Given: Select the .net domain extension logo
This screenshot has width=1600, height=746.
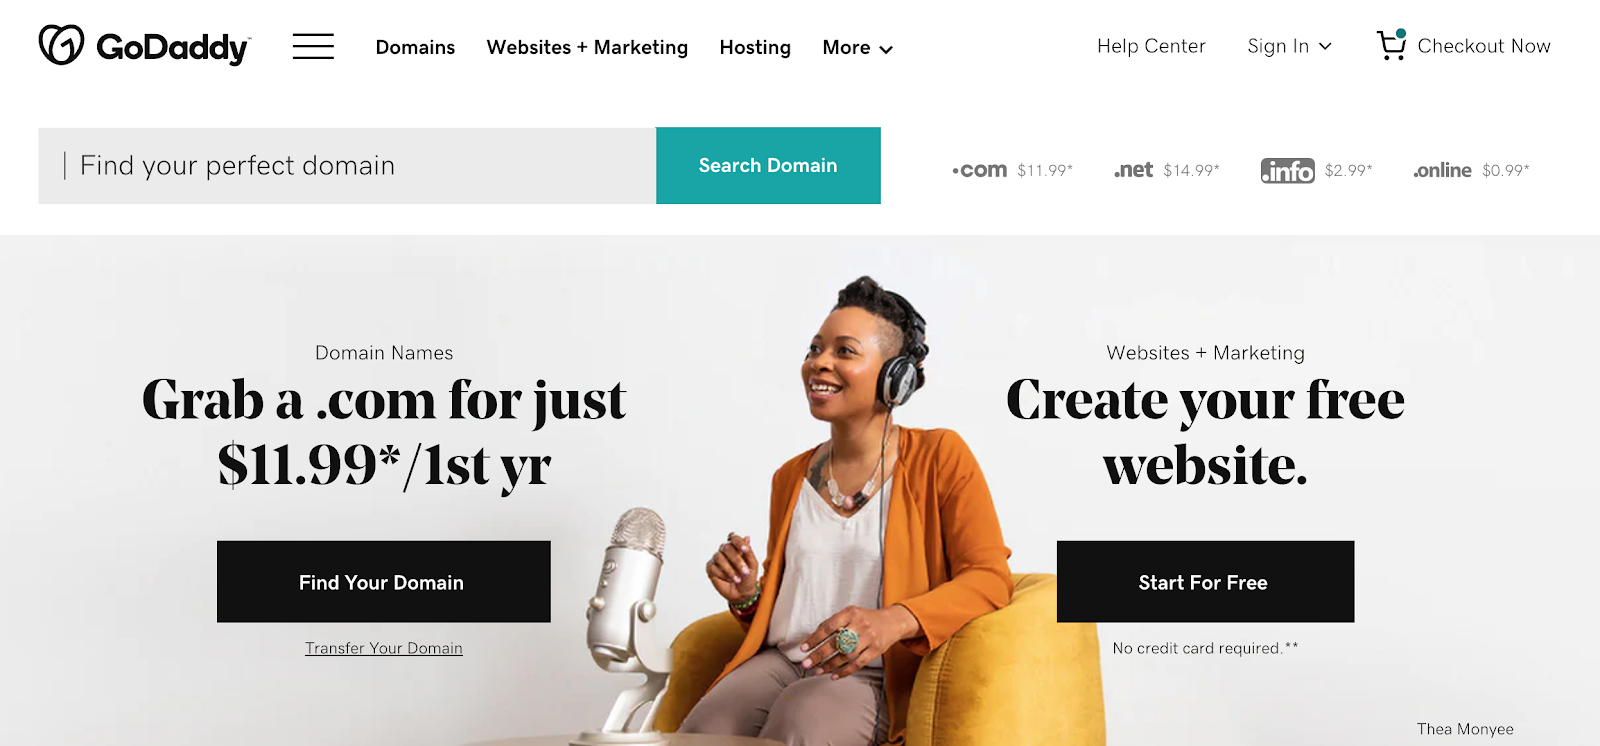Looking at the screenshot, I should (1133, 170).
